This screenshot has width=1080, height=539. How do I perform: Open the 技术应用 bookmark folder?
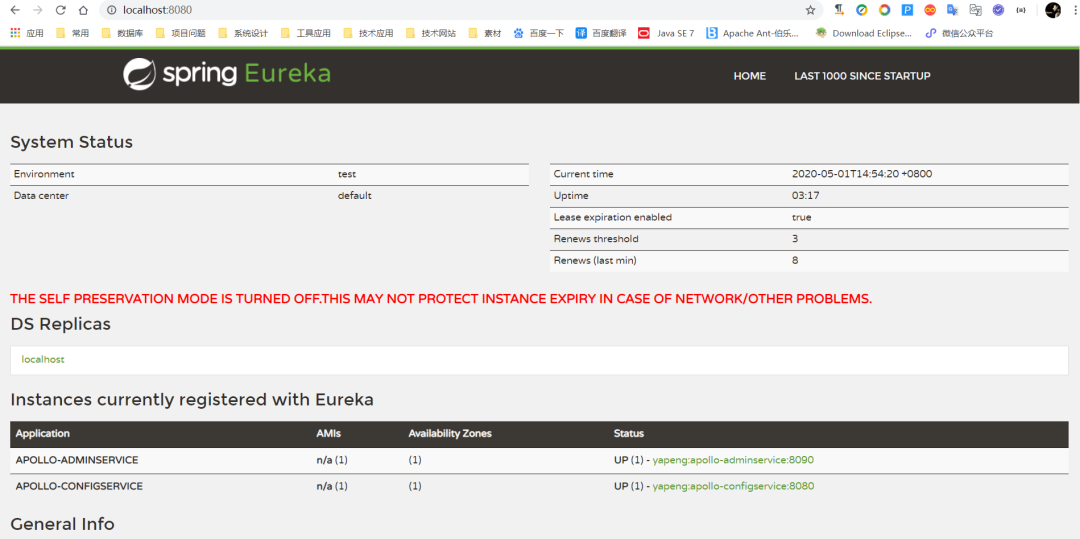coord(368,33)
